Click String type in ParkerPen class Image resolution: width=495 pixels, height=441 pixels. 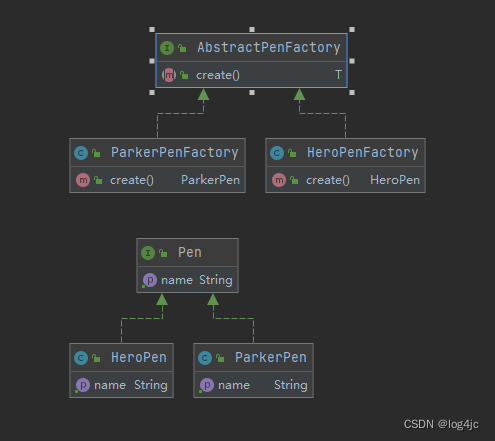click(x=291, y=385)
